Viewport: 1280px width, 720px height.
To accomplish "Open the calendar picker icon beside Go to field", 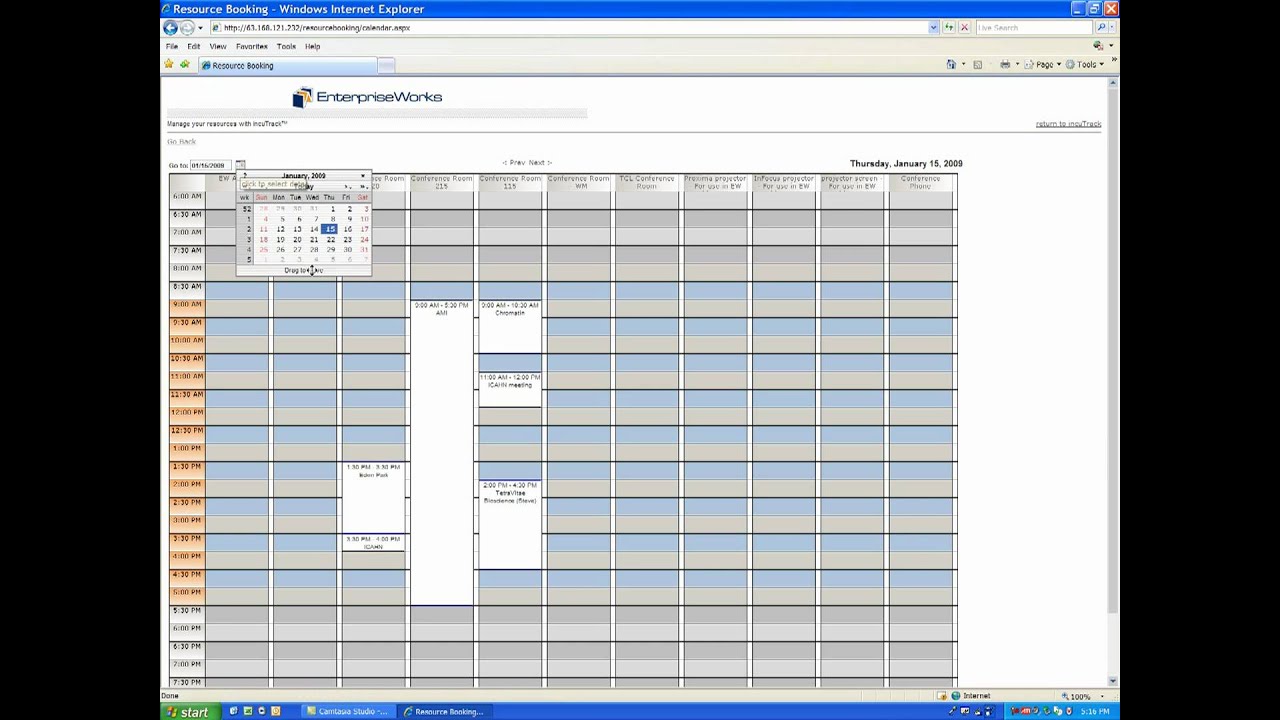I will [x=240, y=165].
